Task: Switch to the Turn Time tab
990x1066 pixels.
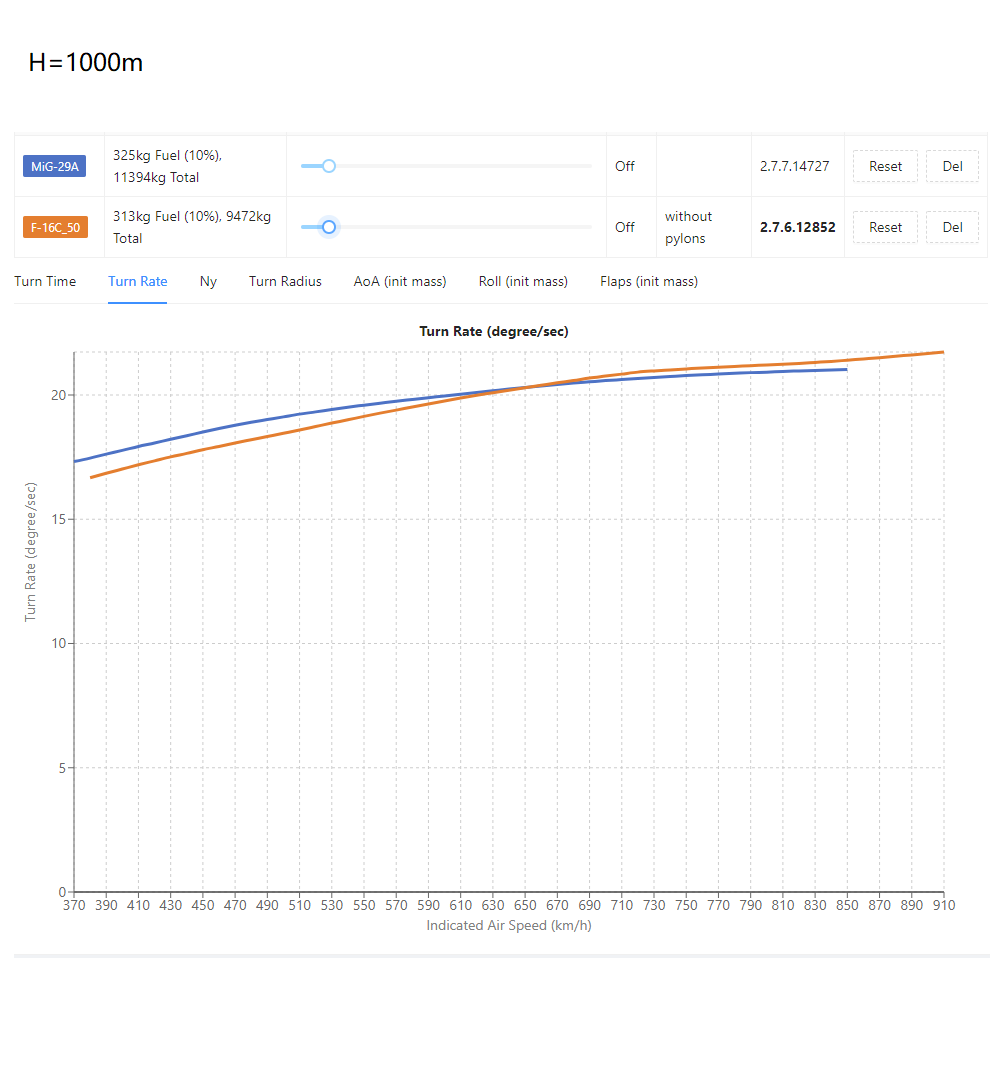Action: [x=45, y=281]
